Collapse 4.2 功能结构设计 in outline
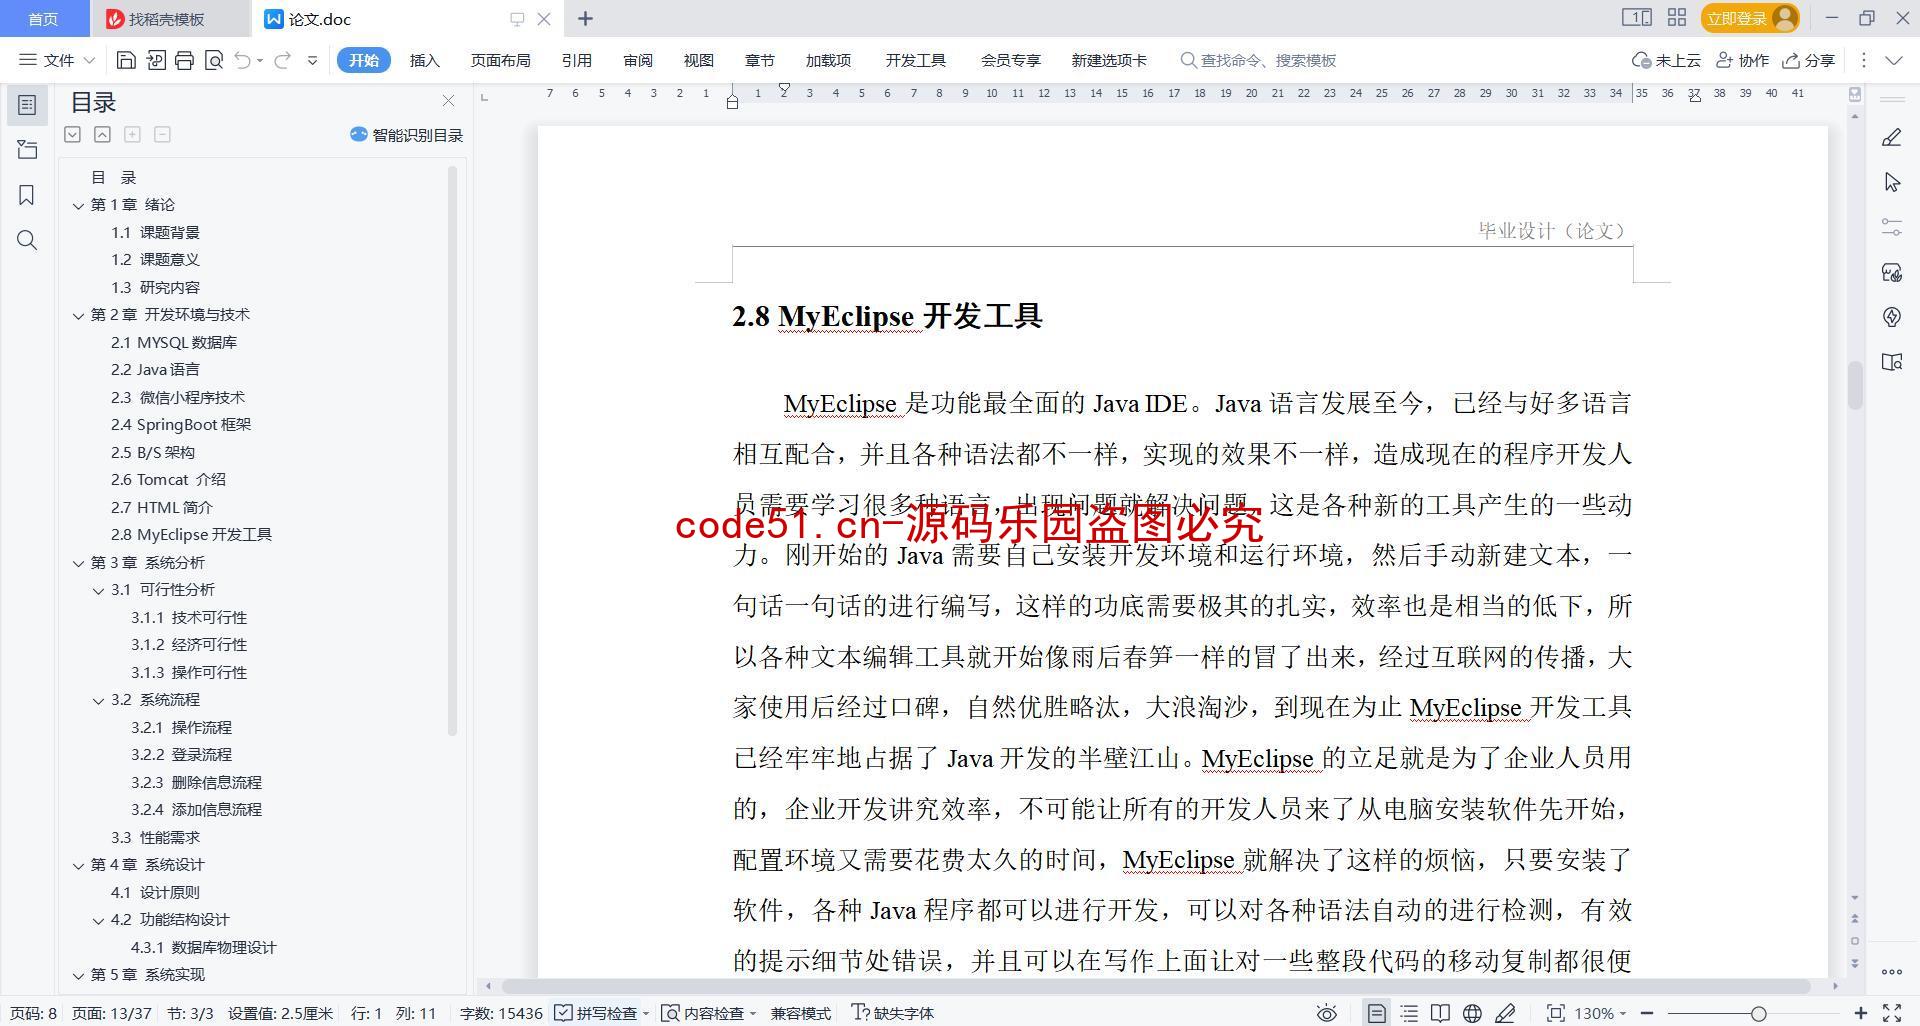This screenshot has height=1026, width=1920. (x=98, y=920)
